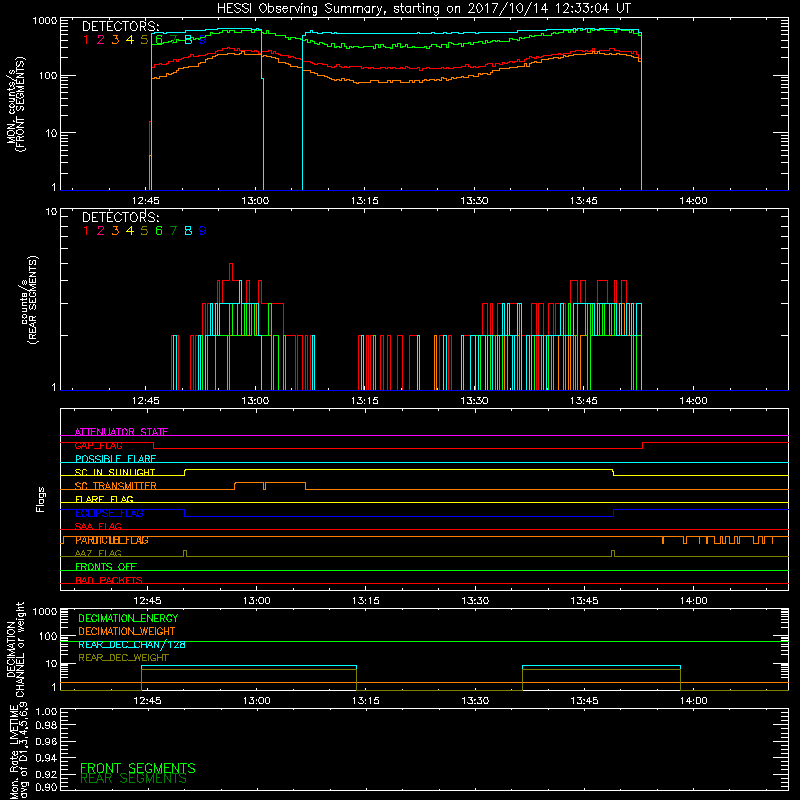Click the ATTENUATOR_STATE flag label
This screenshot has height=800, width=800.
[x=121, y=432]
